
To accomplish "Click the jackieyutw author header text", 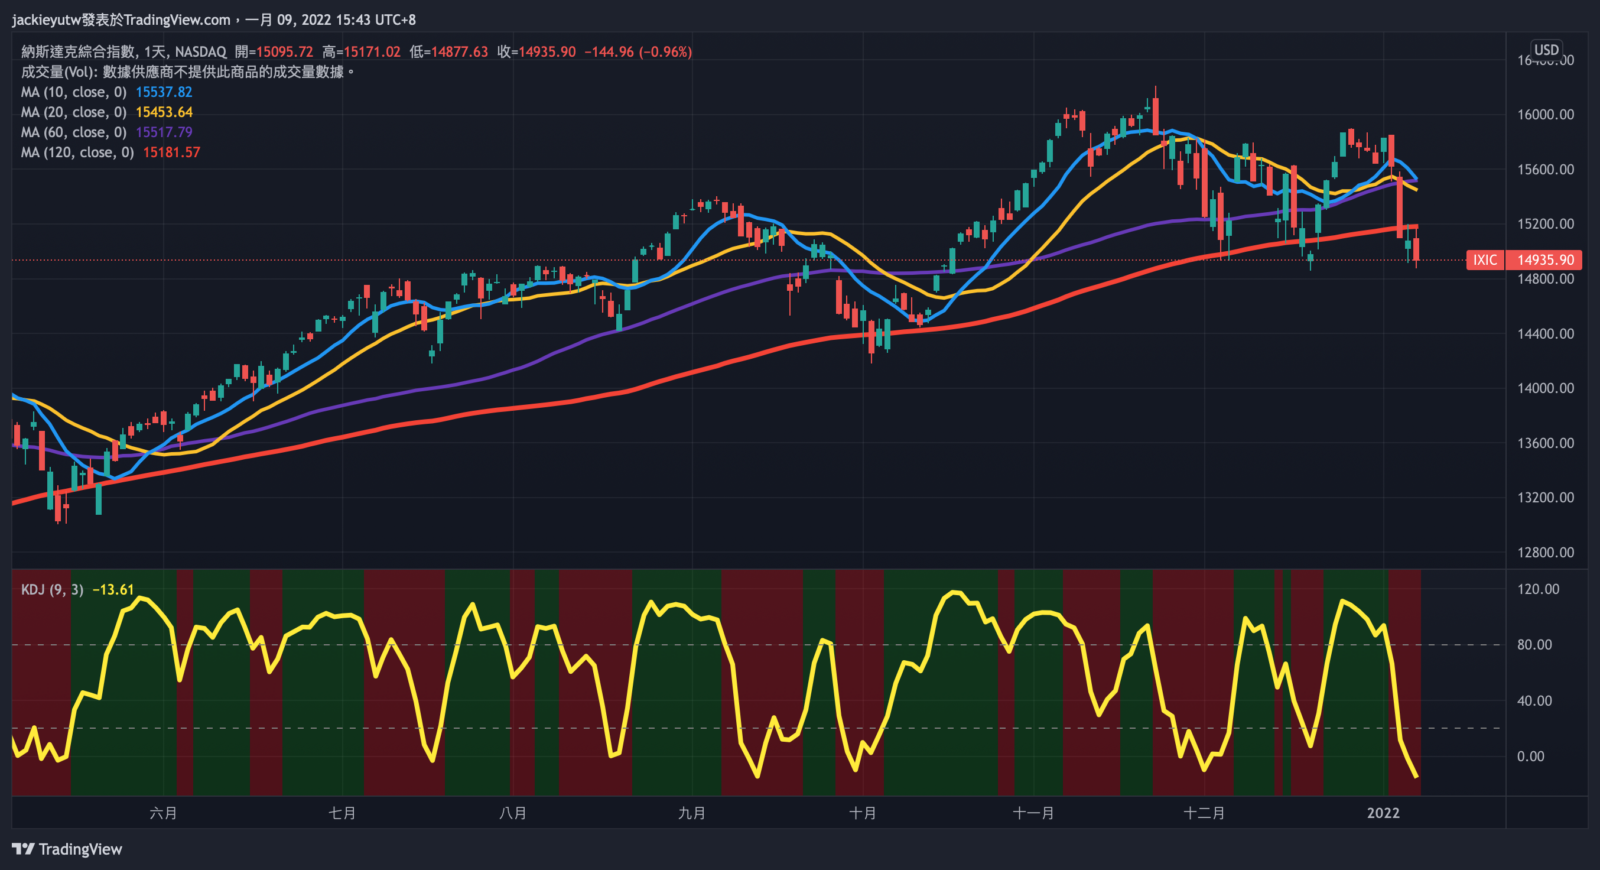I will 120,20.
